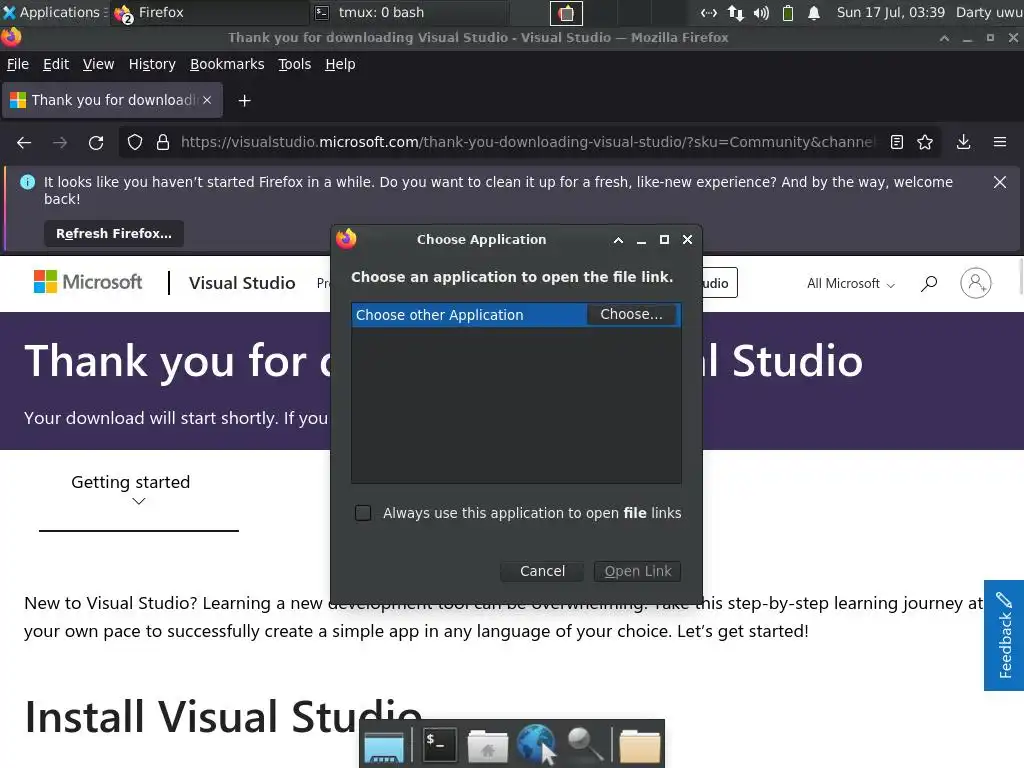Bookmark this page with star icon
This screenshot has width=1024, height=768.
coord(925,142)
